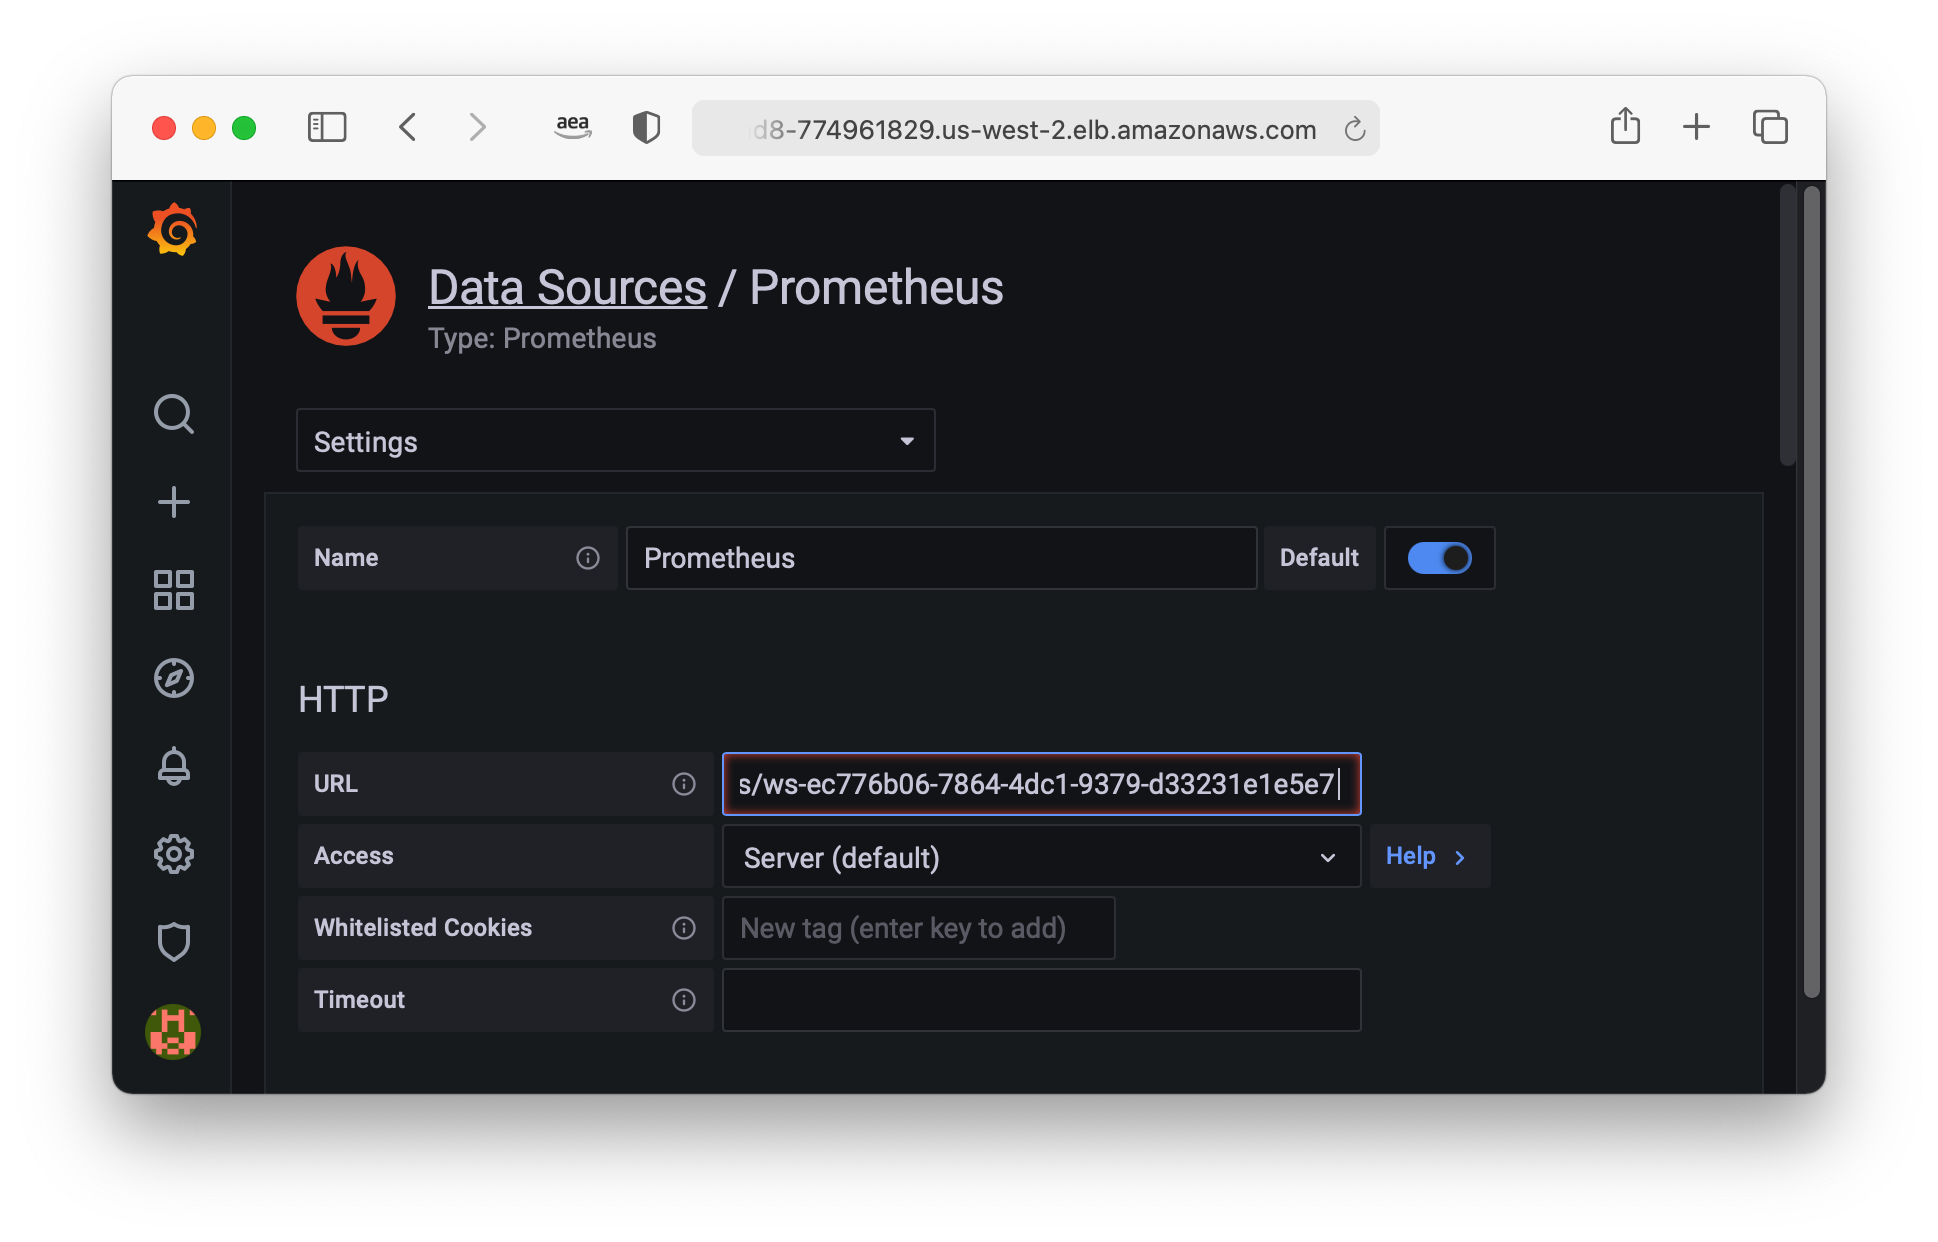Toggle the Safari sidebar button
The image size is (1938, 1242).
pyautogui.click(x=327, y=128)
